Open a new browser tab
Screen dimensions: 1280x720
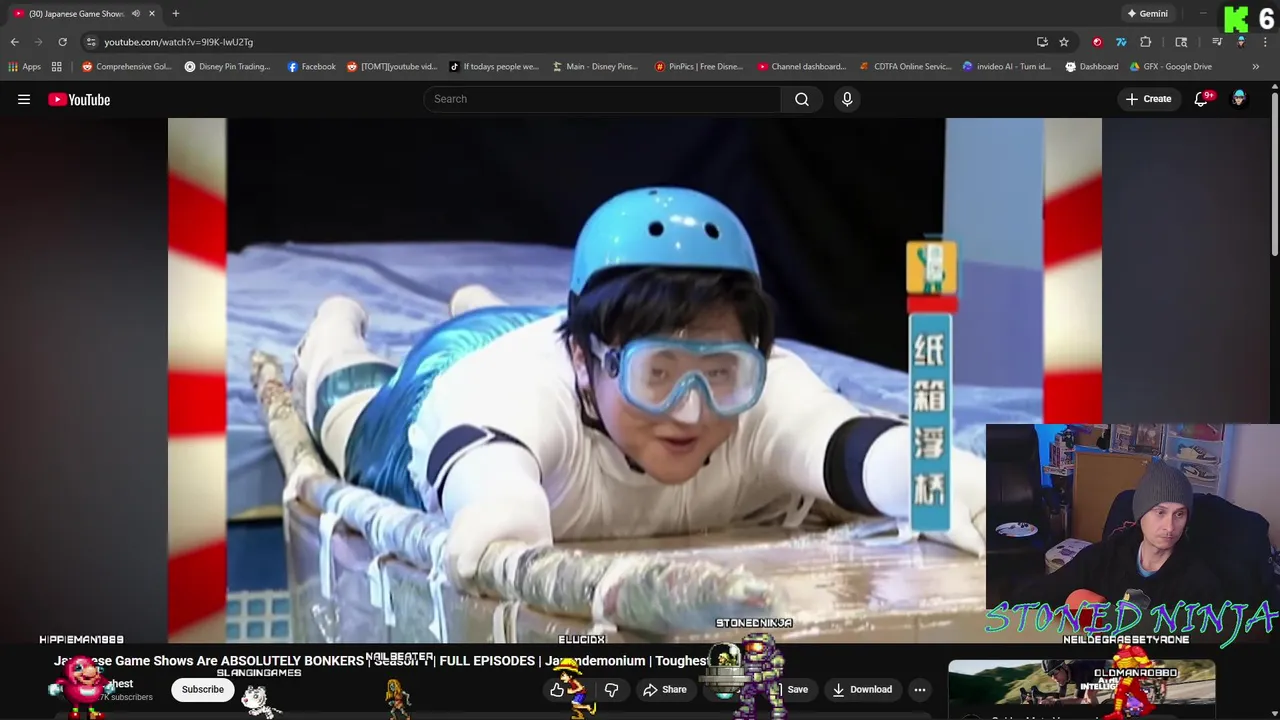(x=176, y=14)
